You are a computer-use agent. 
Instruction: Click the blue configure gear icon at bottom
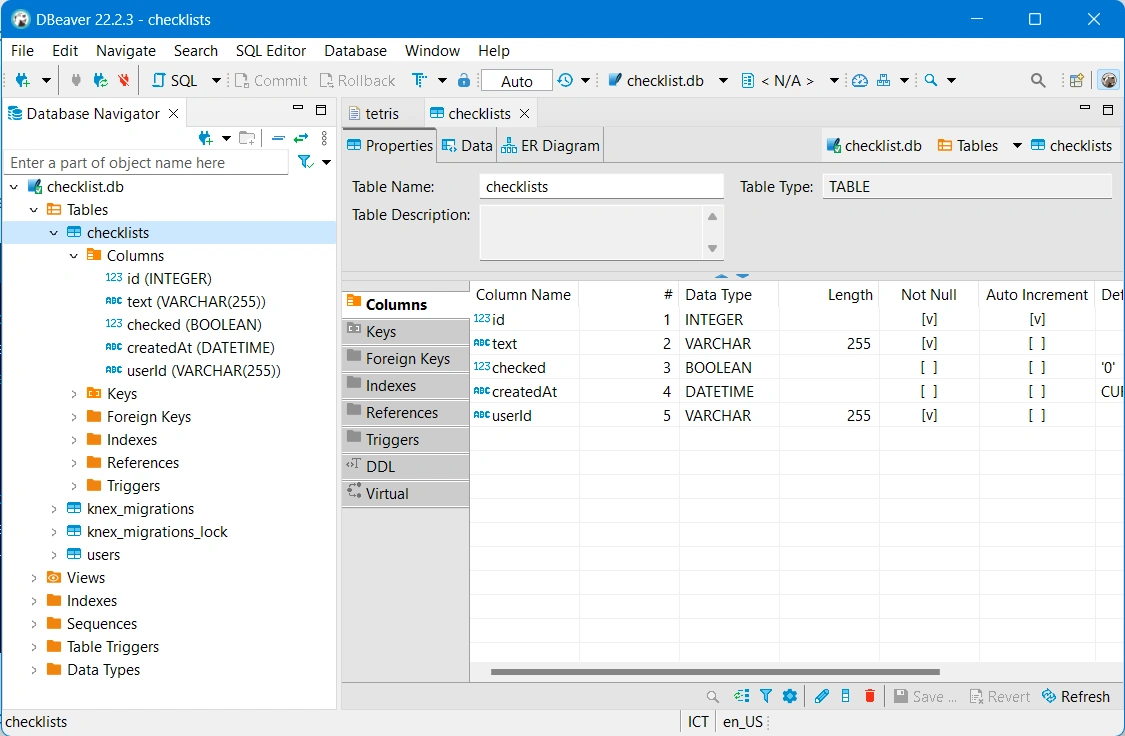click(x=790, y=696)
